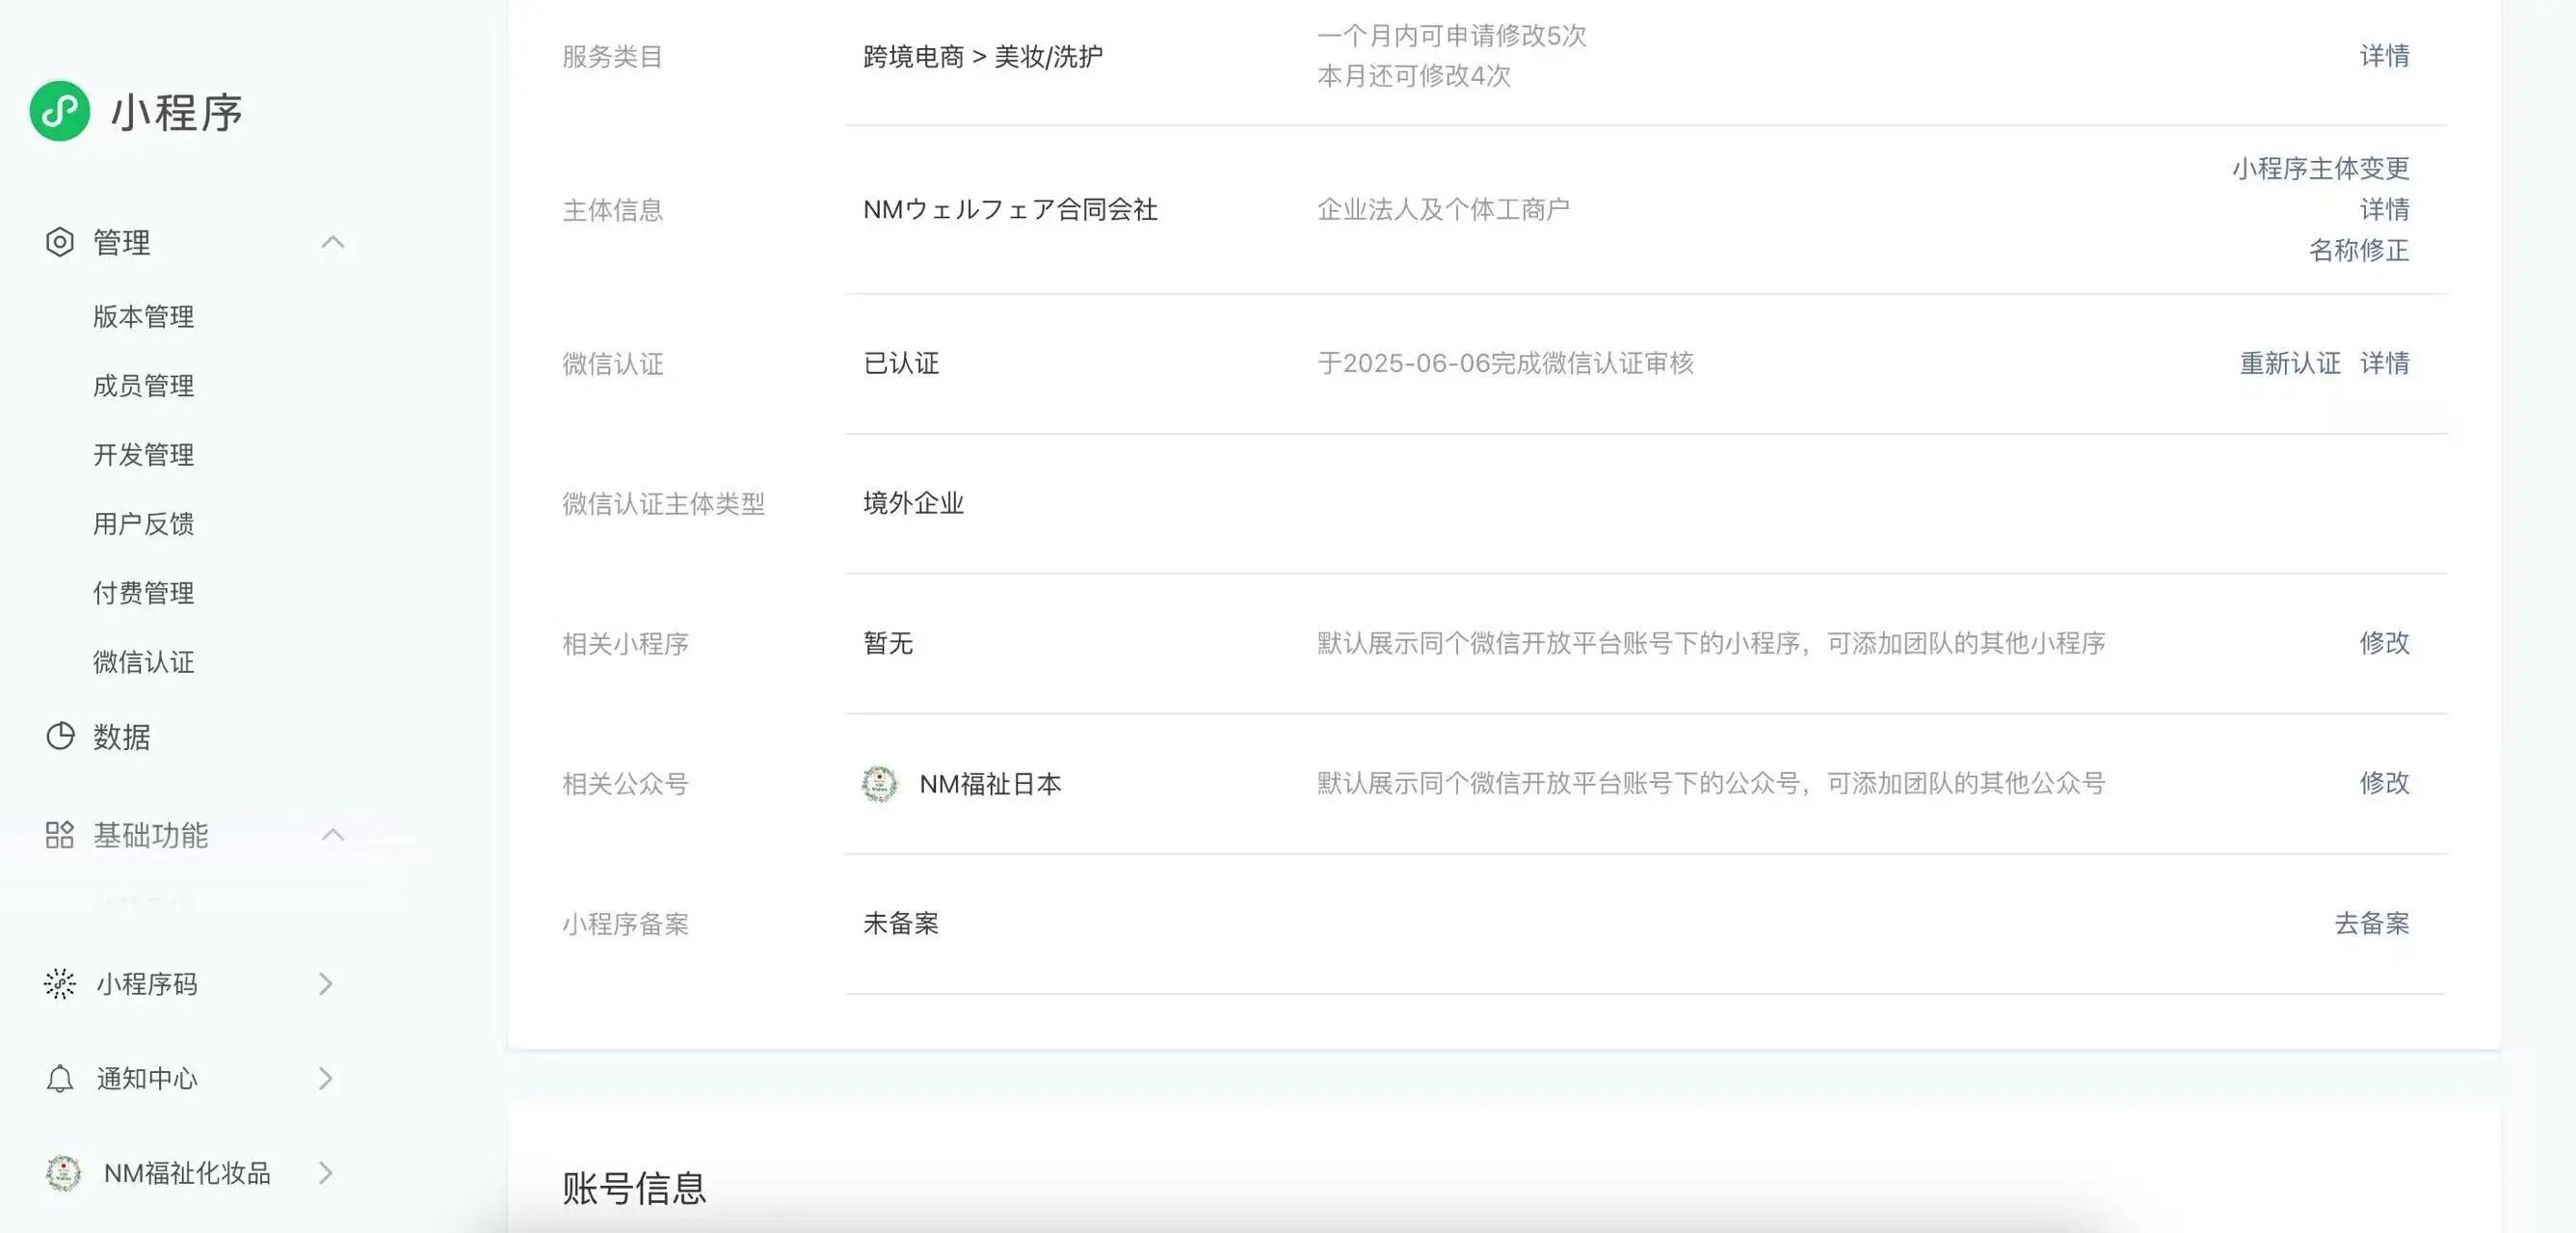Click 去备案 for Mini Program filing
Image resolution: width=2576 pixels, height=1233 pixels.
coord(2371,923)
